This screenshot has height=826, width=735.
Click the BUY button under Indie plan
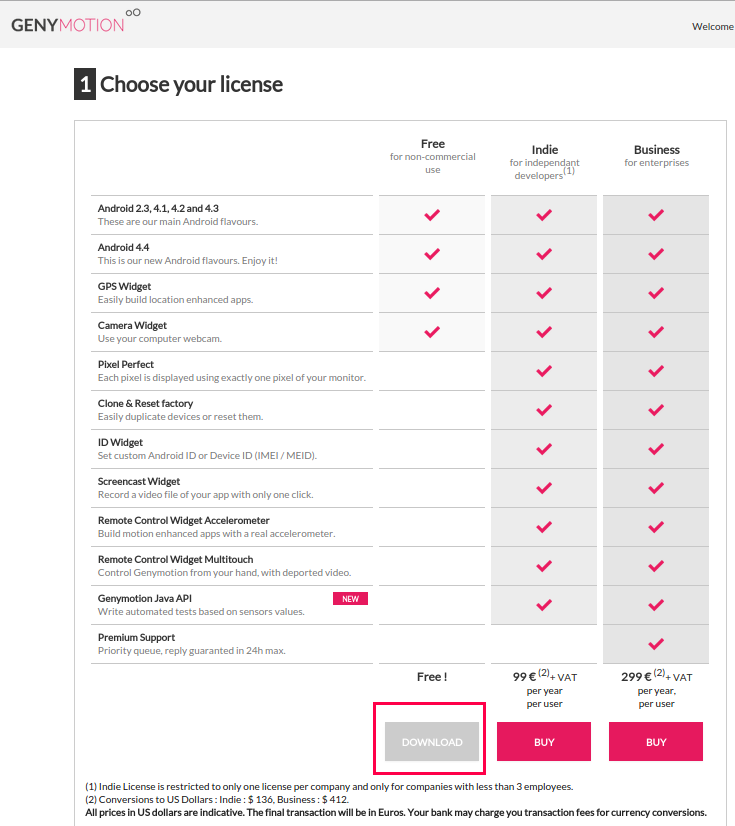pyautogui.click(x=544, y=742)
